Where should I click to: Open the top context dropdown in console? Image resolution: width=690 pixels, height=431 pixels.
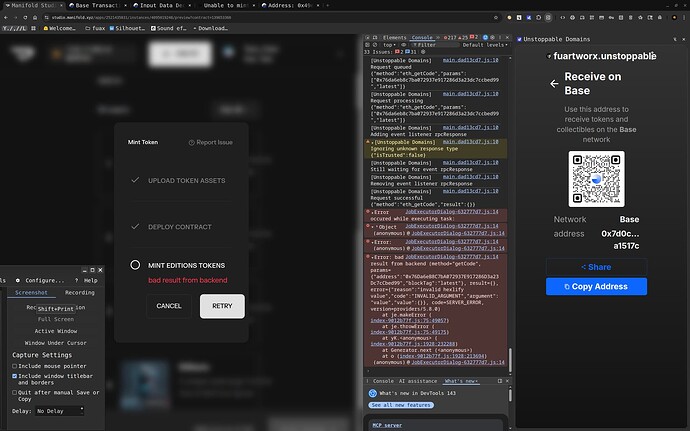(x=389, y=45)
